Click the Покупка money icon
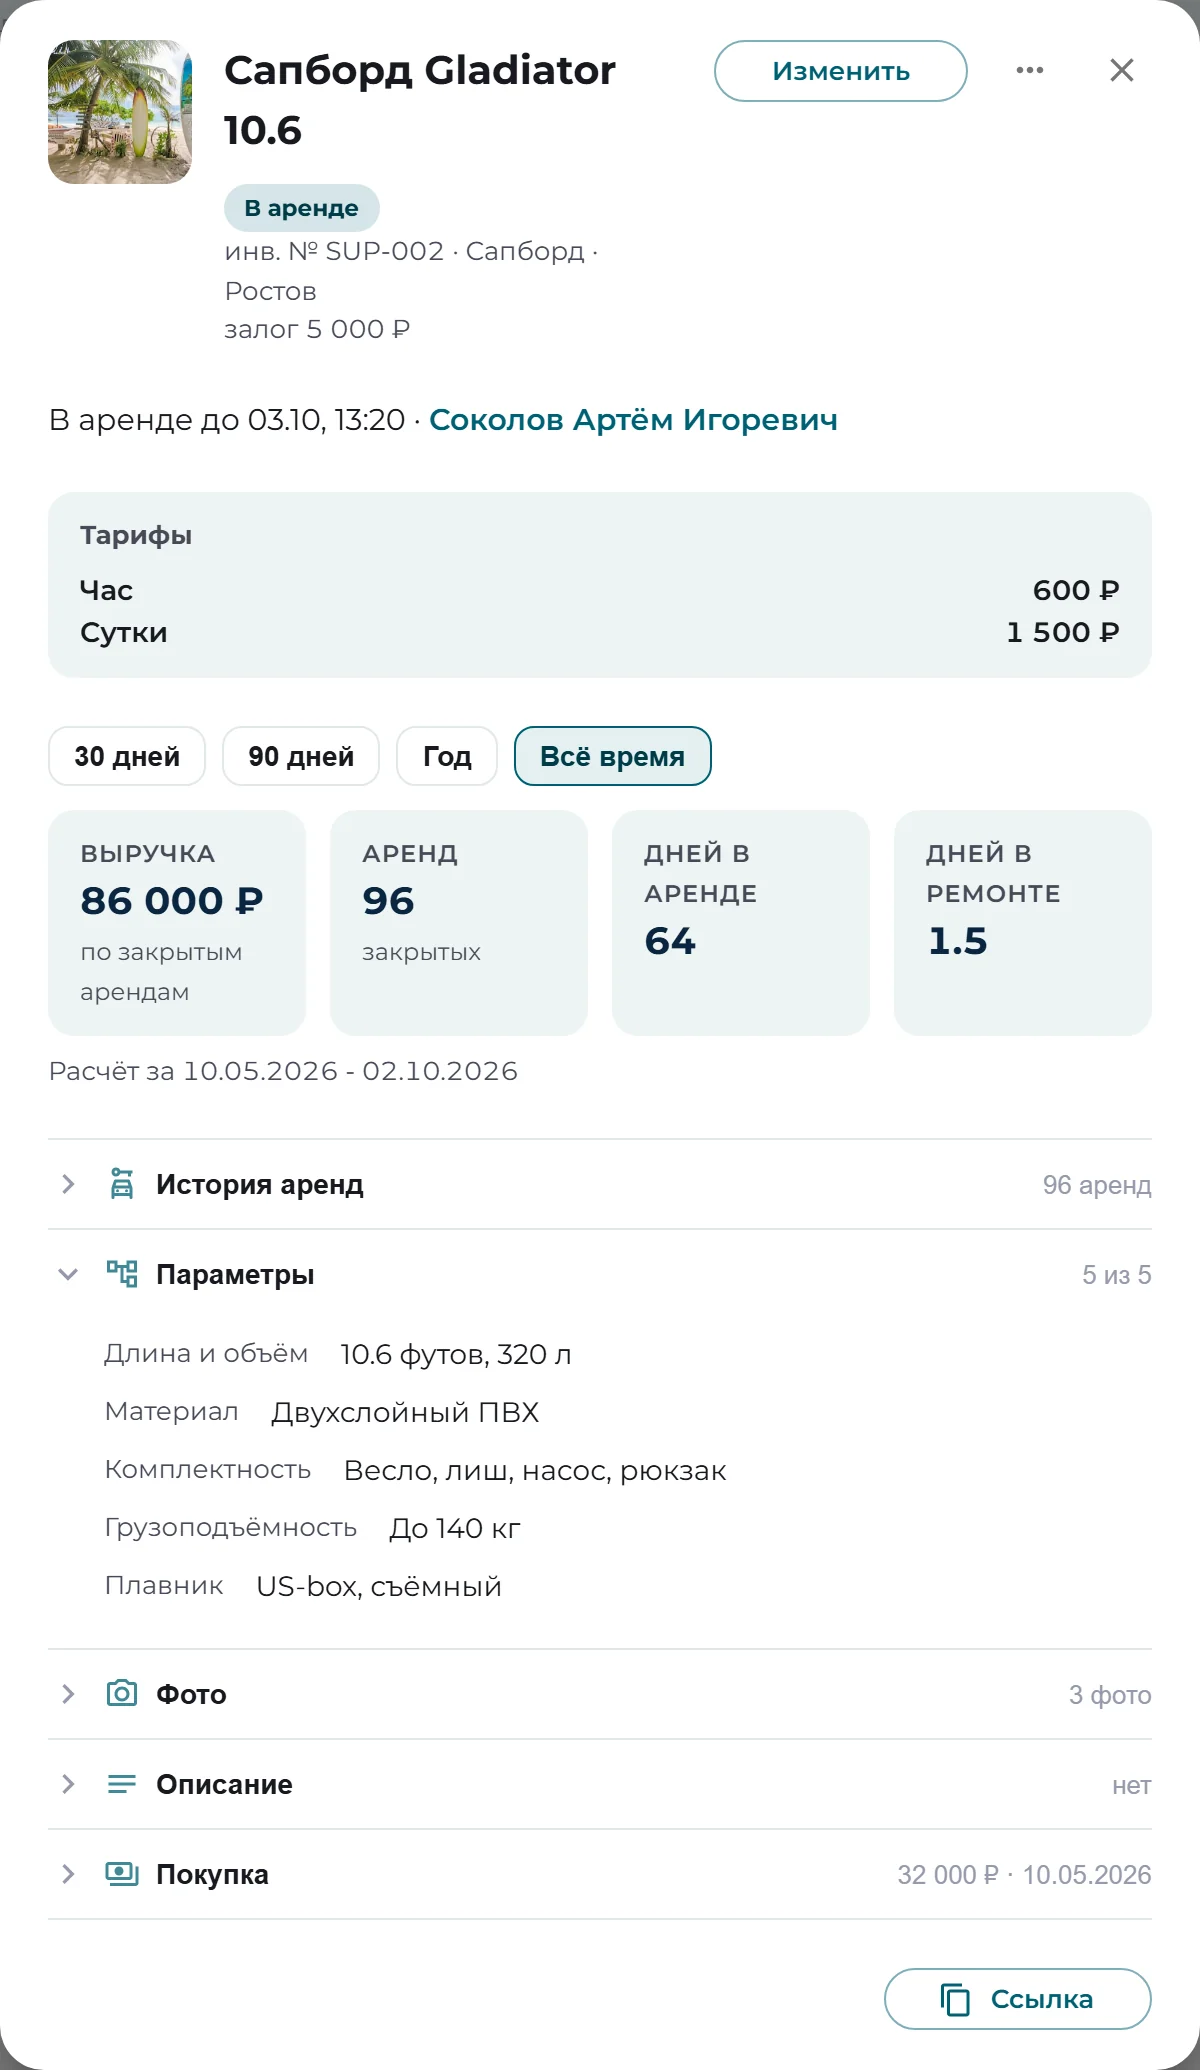Image resolution: width=1200 pixels, height=2070 pixels. pos(122,1874)
